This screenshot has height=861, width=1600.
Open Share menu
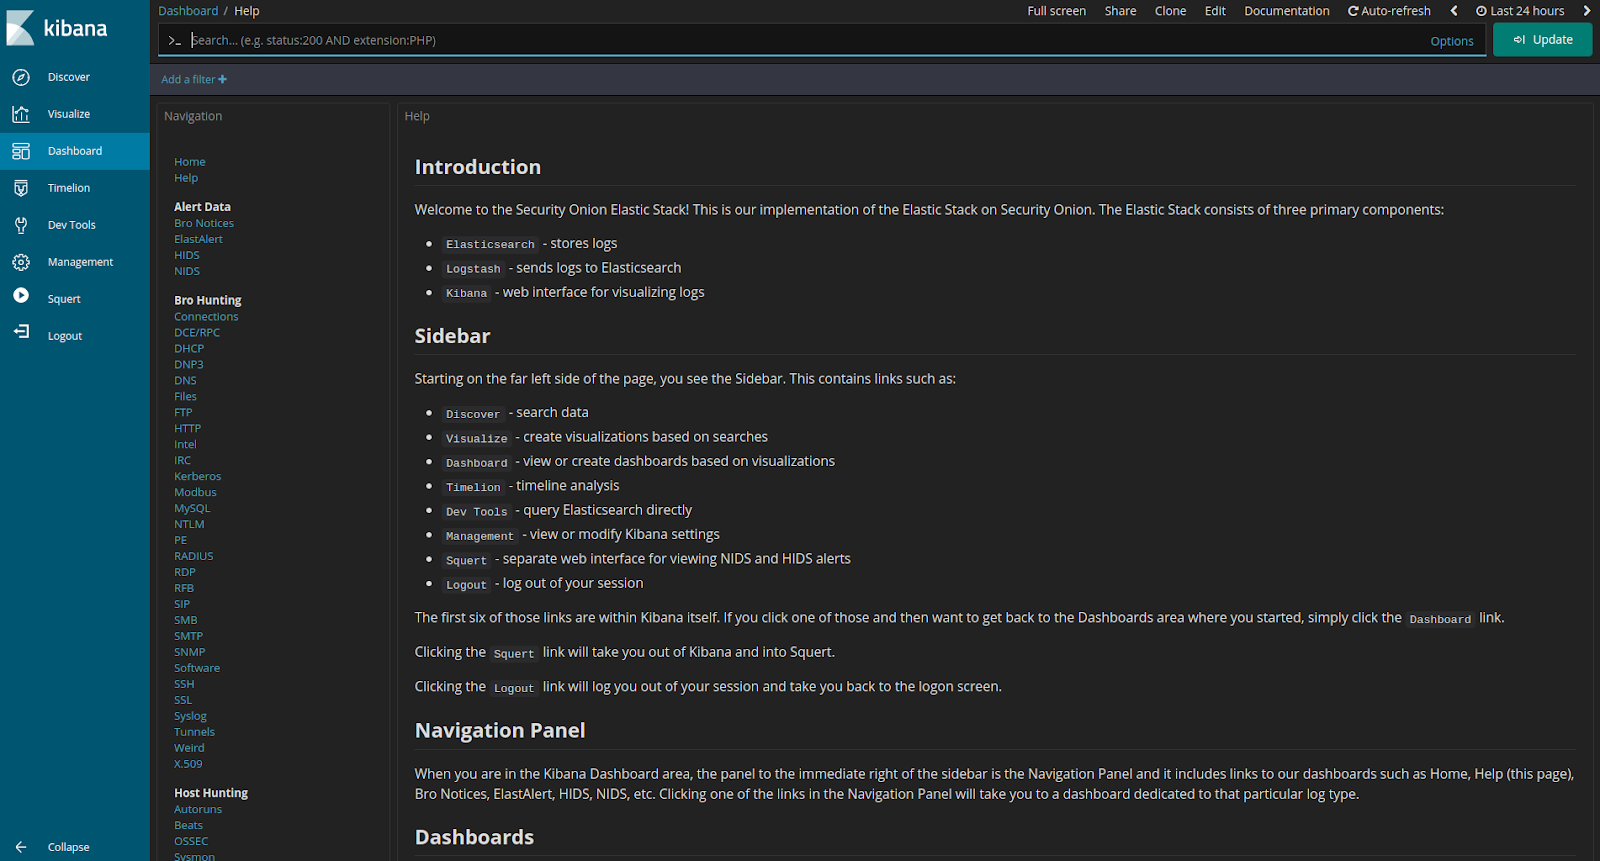point(1120,11)
